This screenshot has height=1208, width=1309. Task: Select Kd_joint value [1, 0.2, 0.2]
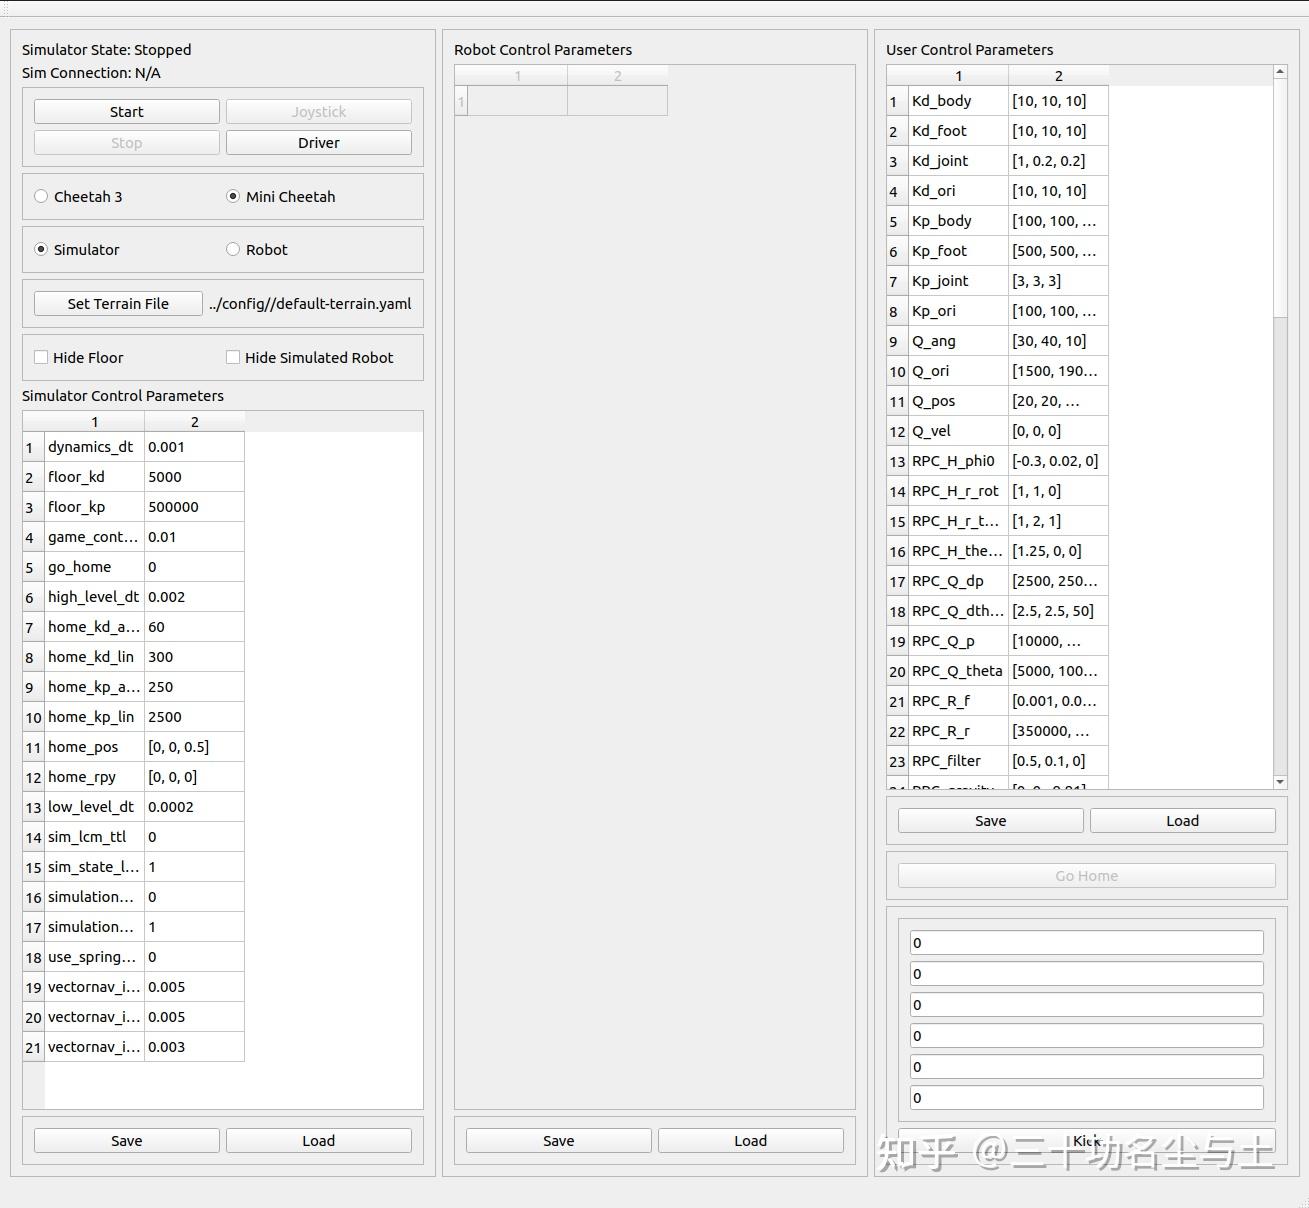(x=1058, y=161)
